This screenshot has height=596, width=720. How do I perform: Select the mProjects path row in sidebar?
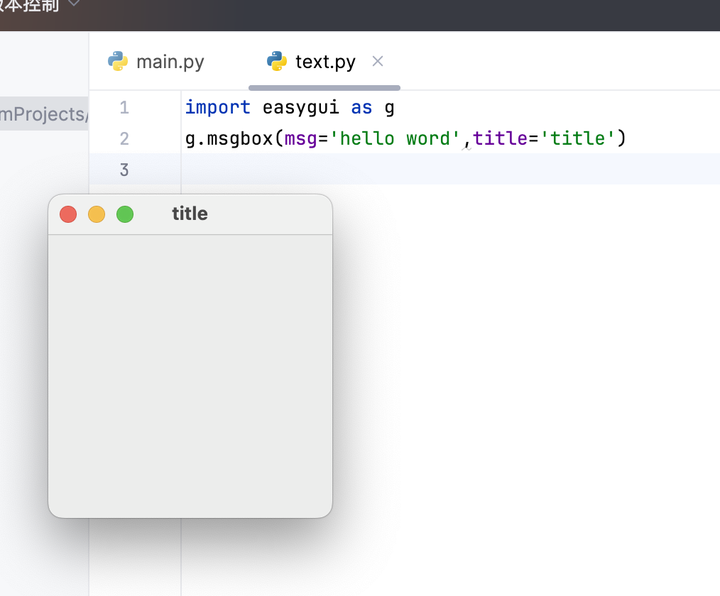pos(44,114)
